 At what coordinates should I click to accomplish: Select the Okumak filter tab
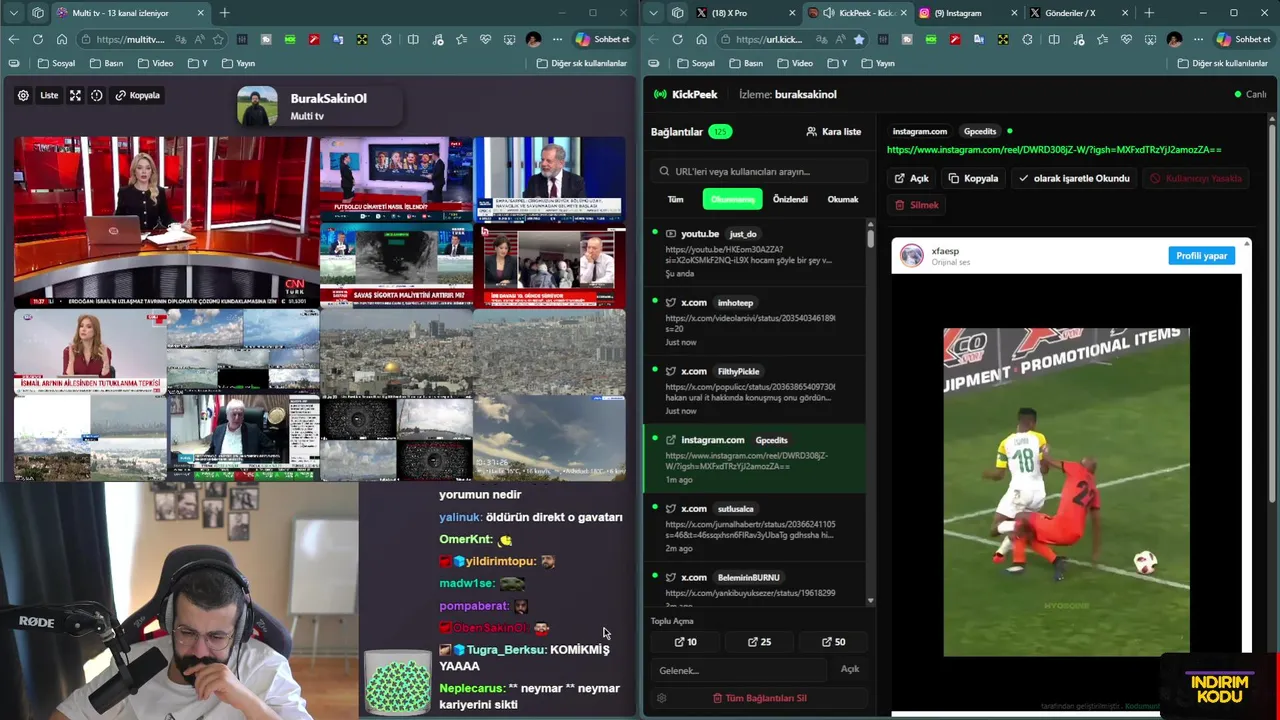(843, 199)
